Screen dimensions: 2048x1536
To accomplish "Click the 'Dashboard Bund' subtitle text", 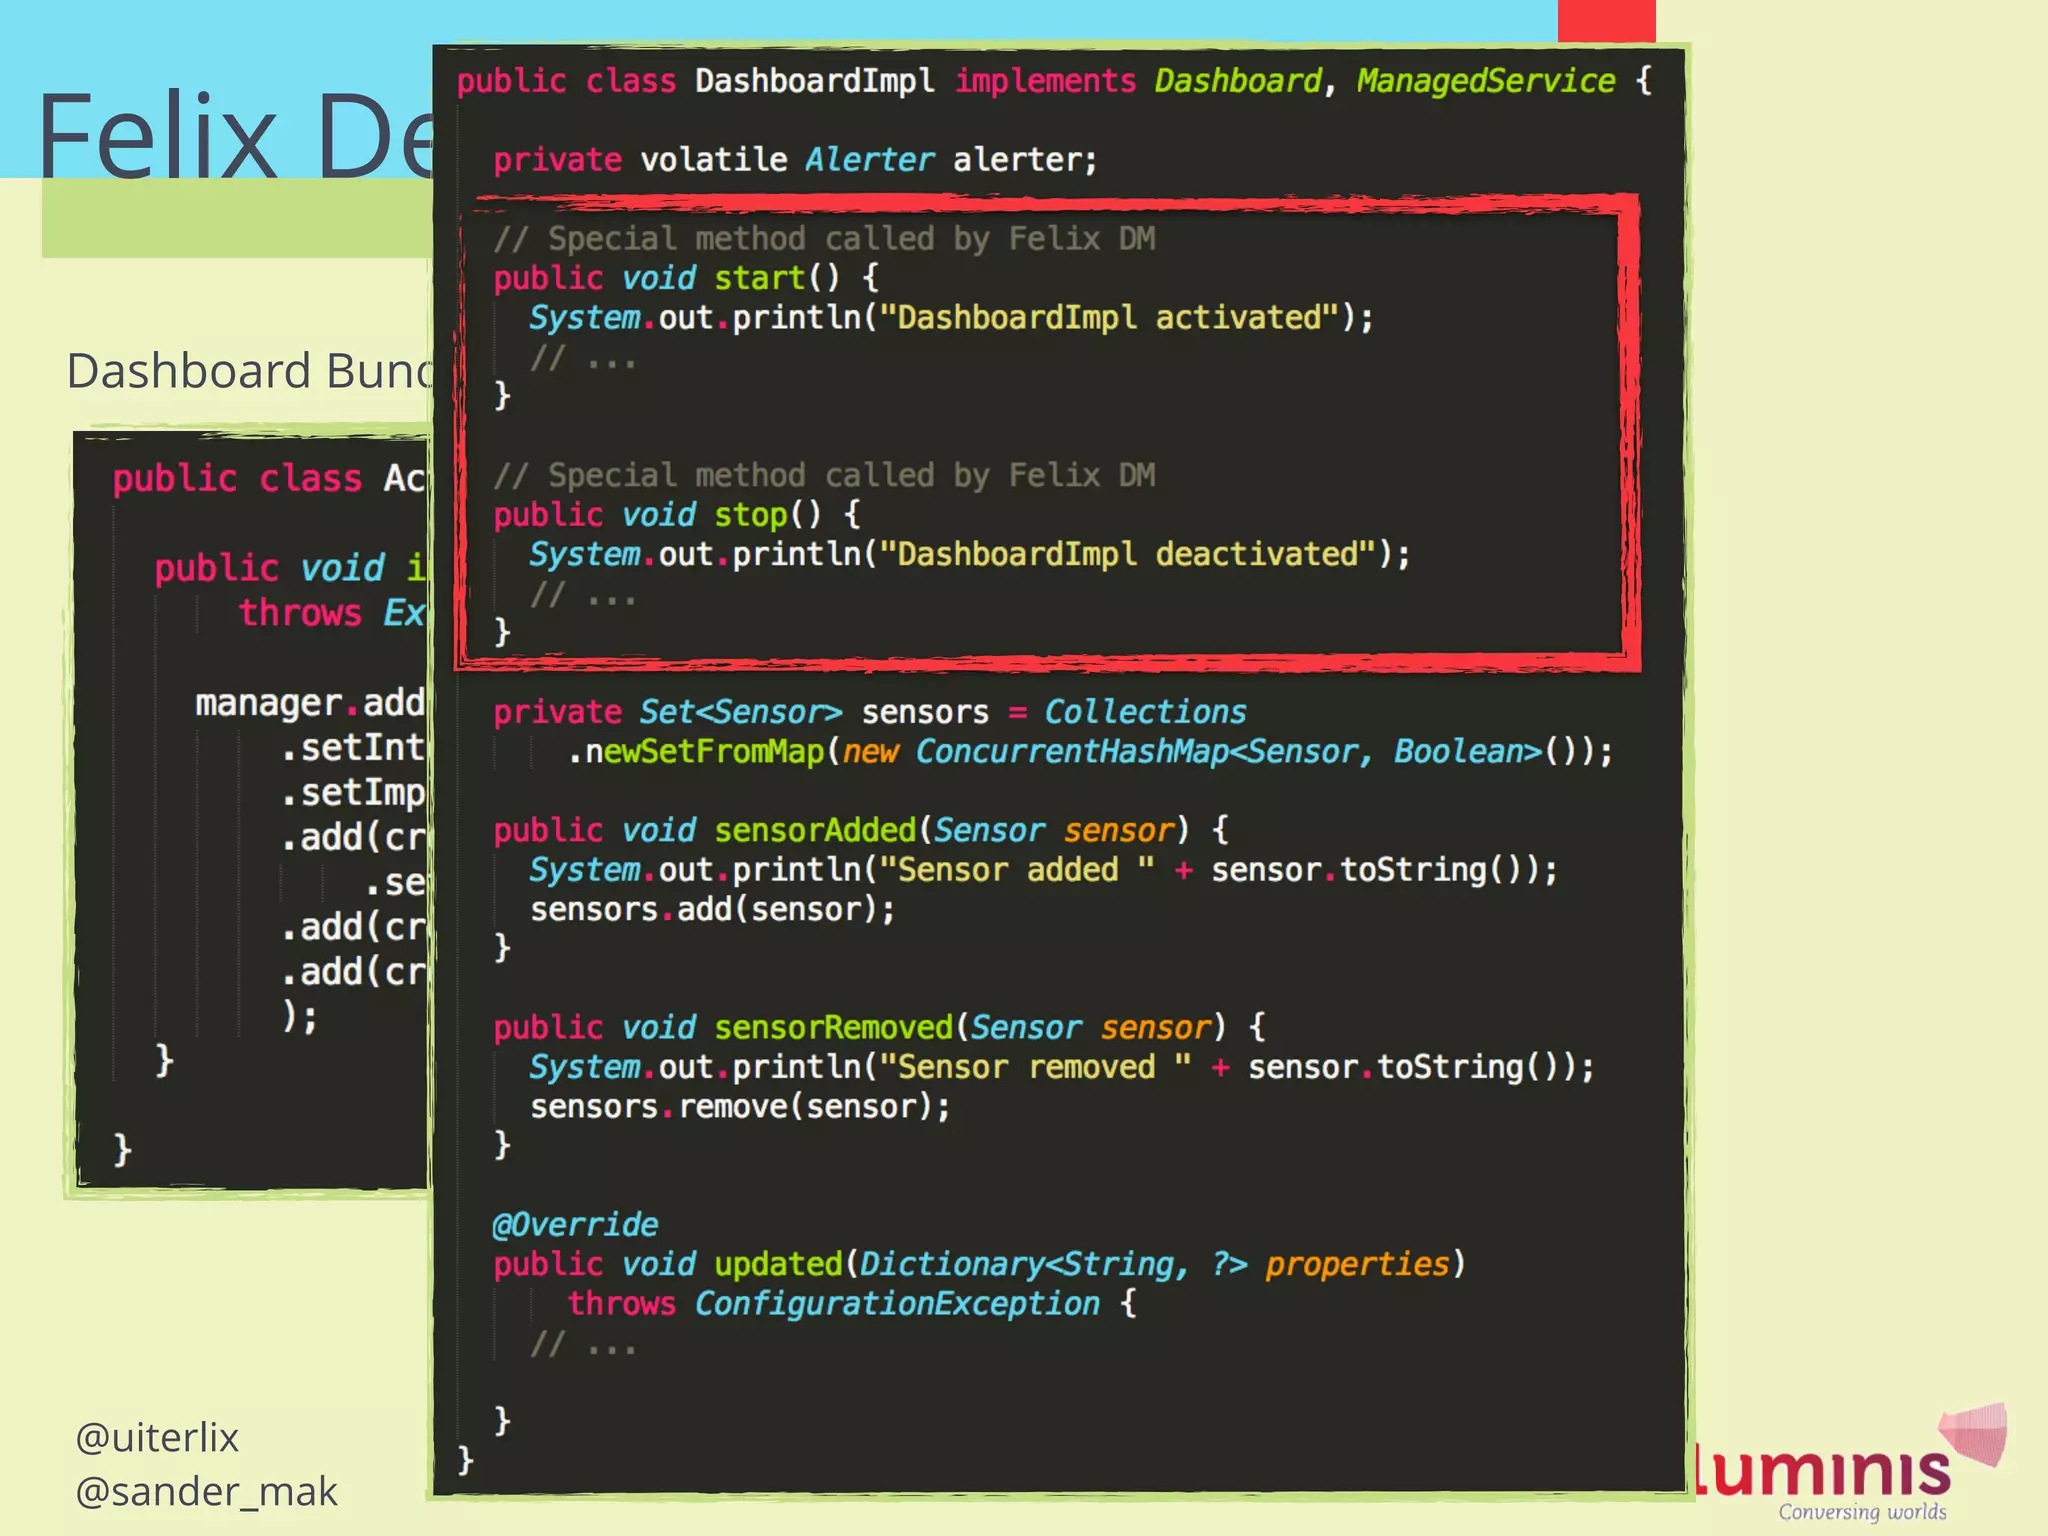I will [x=250, y=371].
